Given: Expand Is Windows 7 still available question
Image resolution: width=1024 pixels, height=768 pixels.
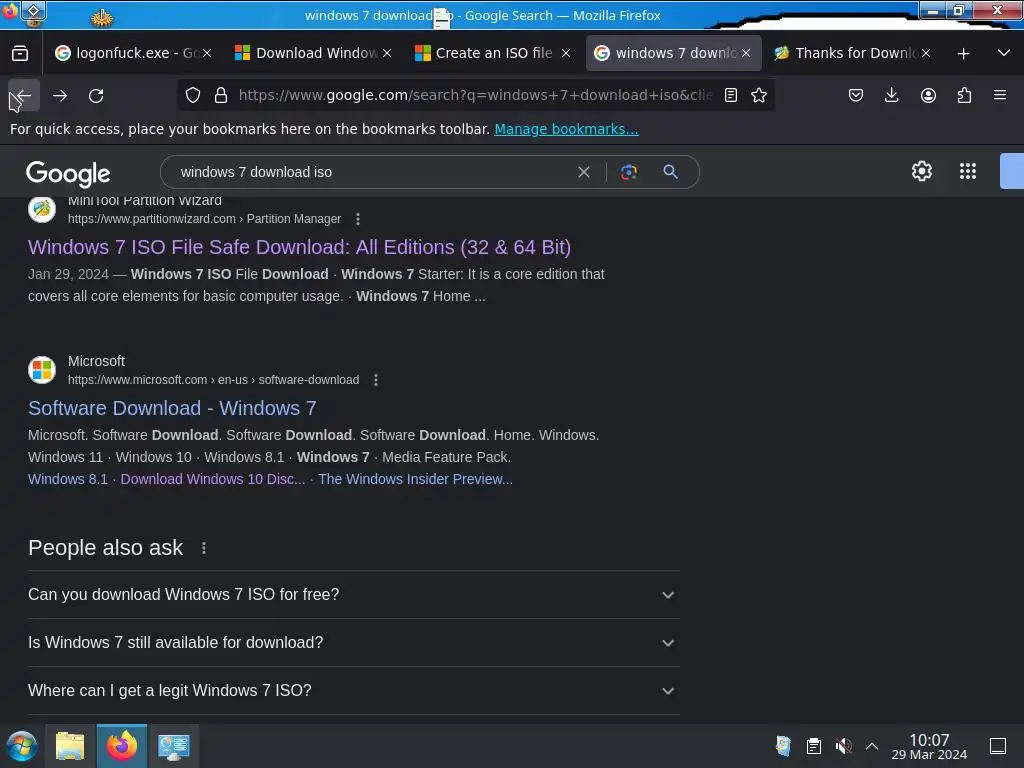Looking at the screenshot, I should pos(353,643).
